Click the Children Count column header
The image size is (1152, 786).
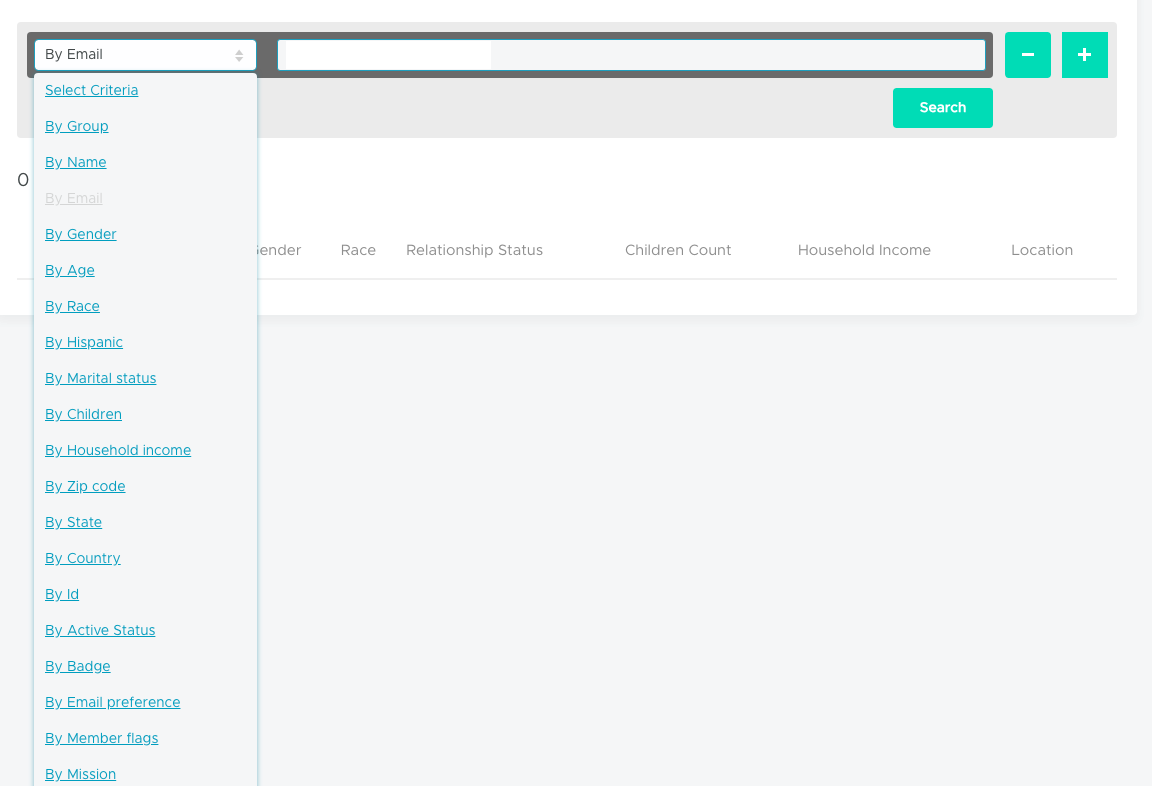[x=678, y=250]
